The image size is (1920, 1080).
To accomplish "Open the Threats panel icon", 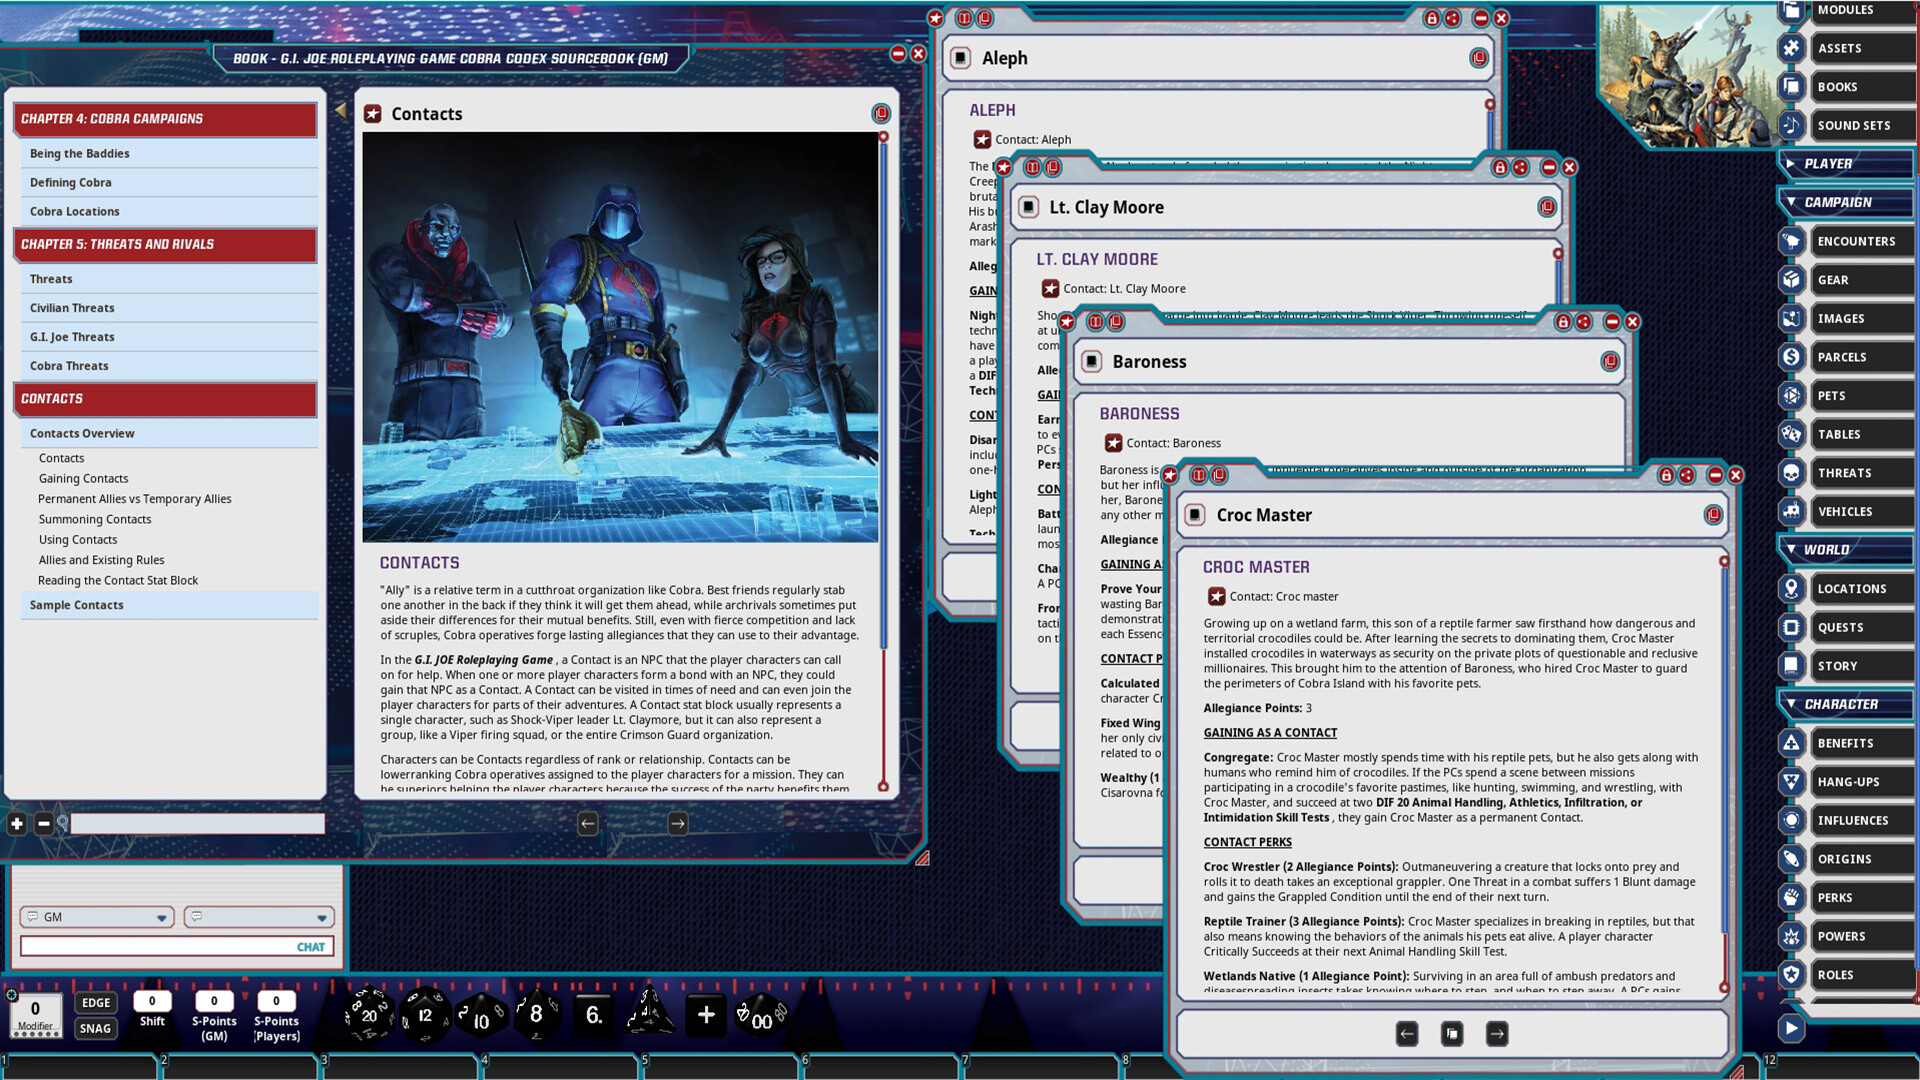I will point(1789,472).
